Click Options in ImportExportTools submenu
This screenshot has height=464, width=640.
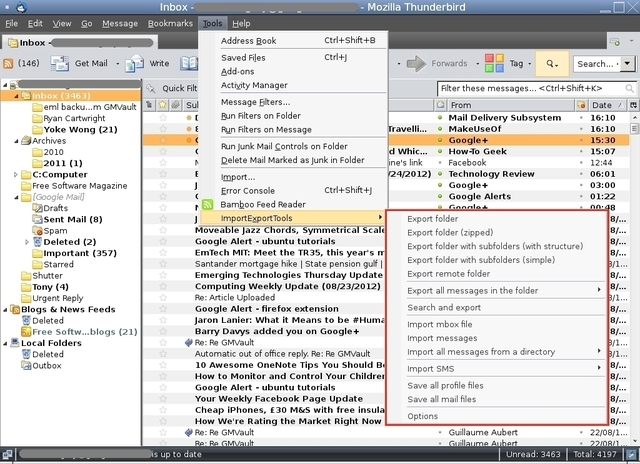click(422, 416)
